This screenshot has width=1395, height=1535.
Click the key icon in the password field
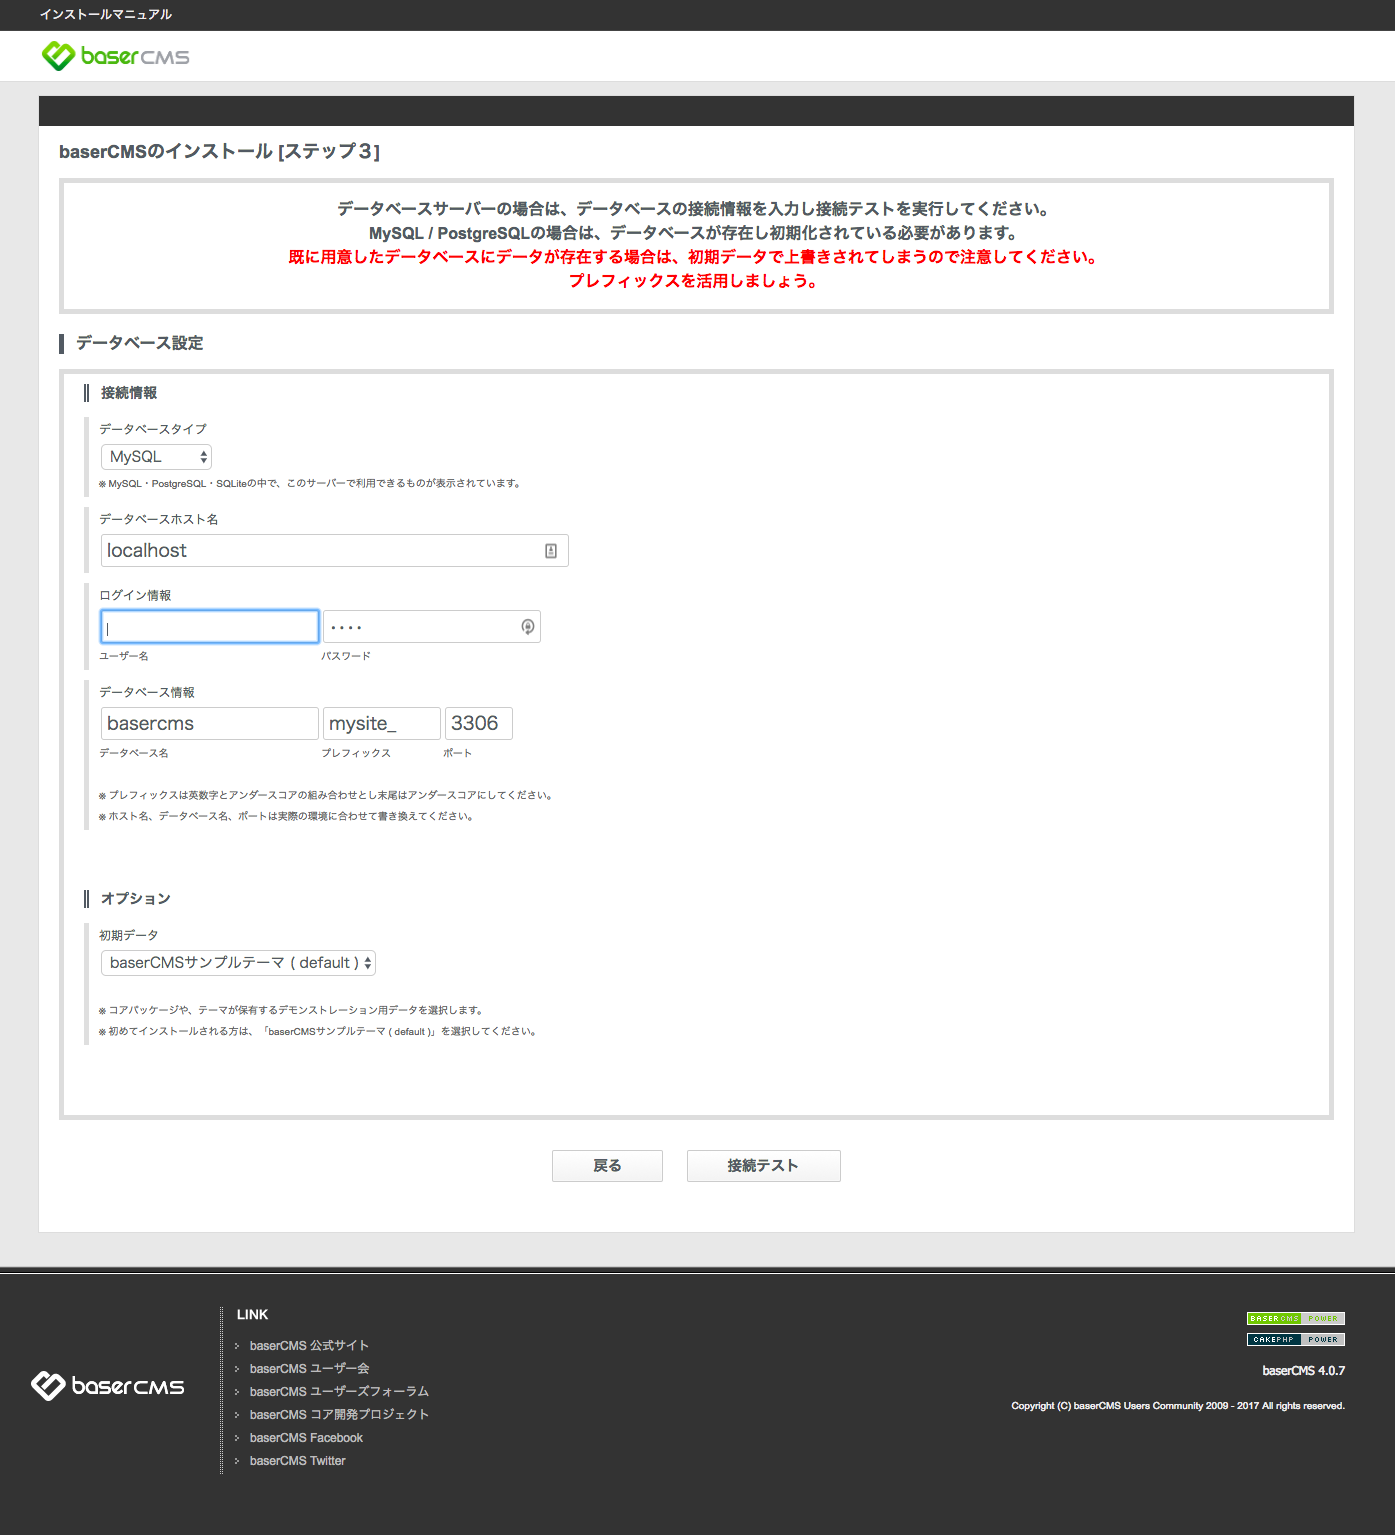[x=527, y=626]
